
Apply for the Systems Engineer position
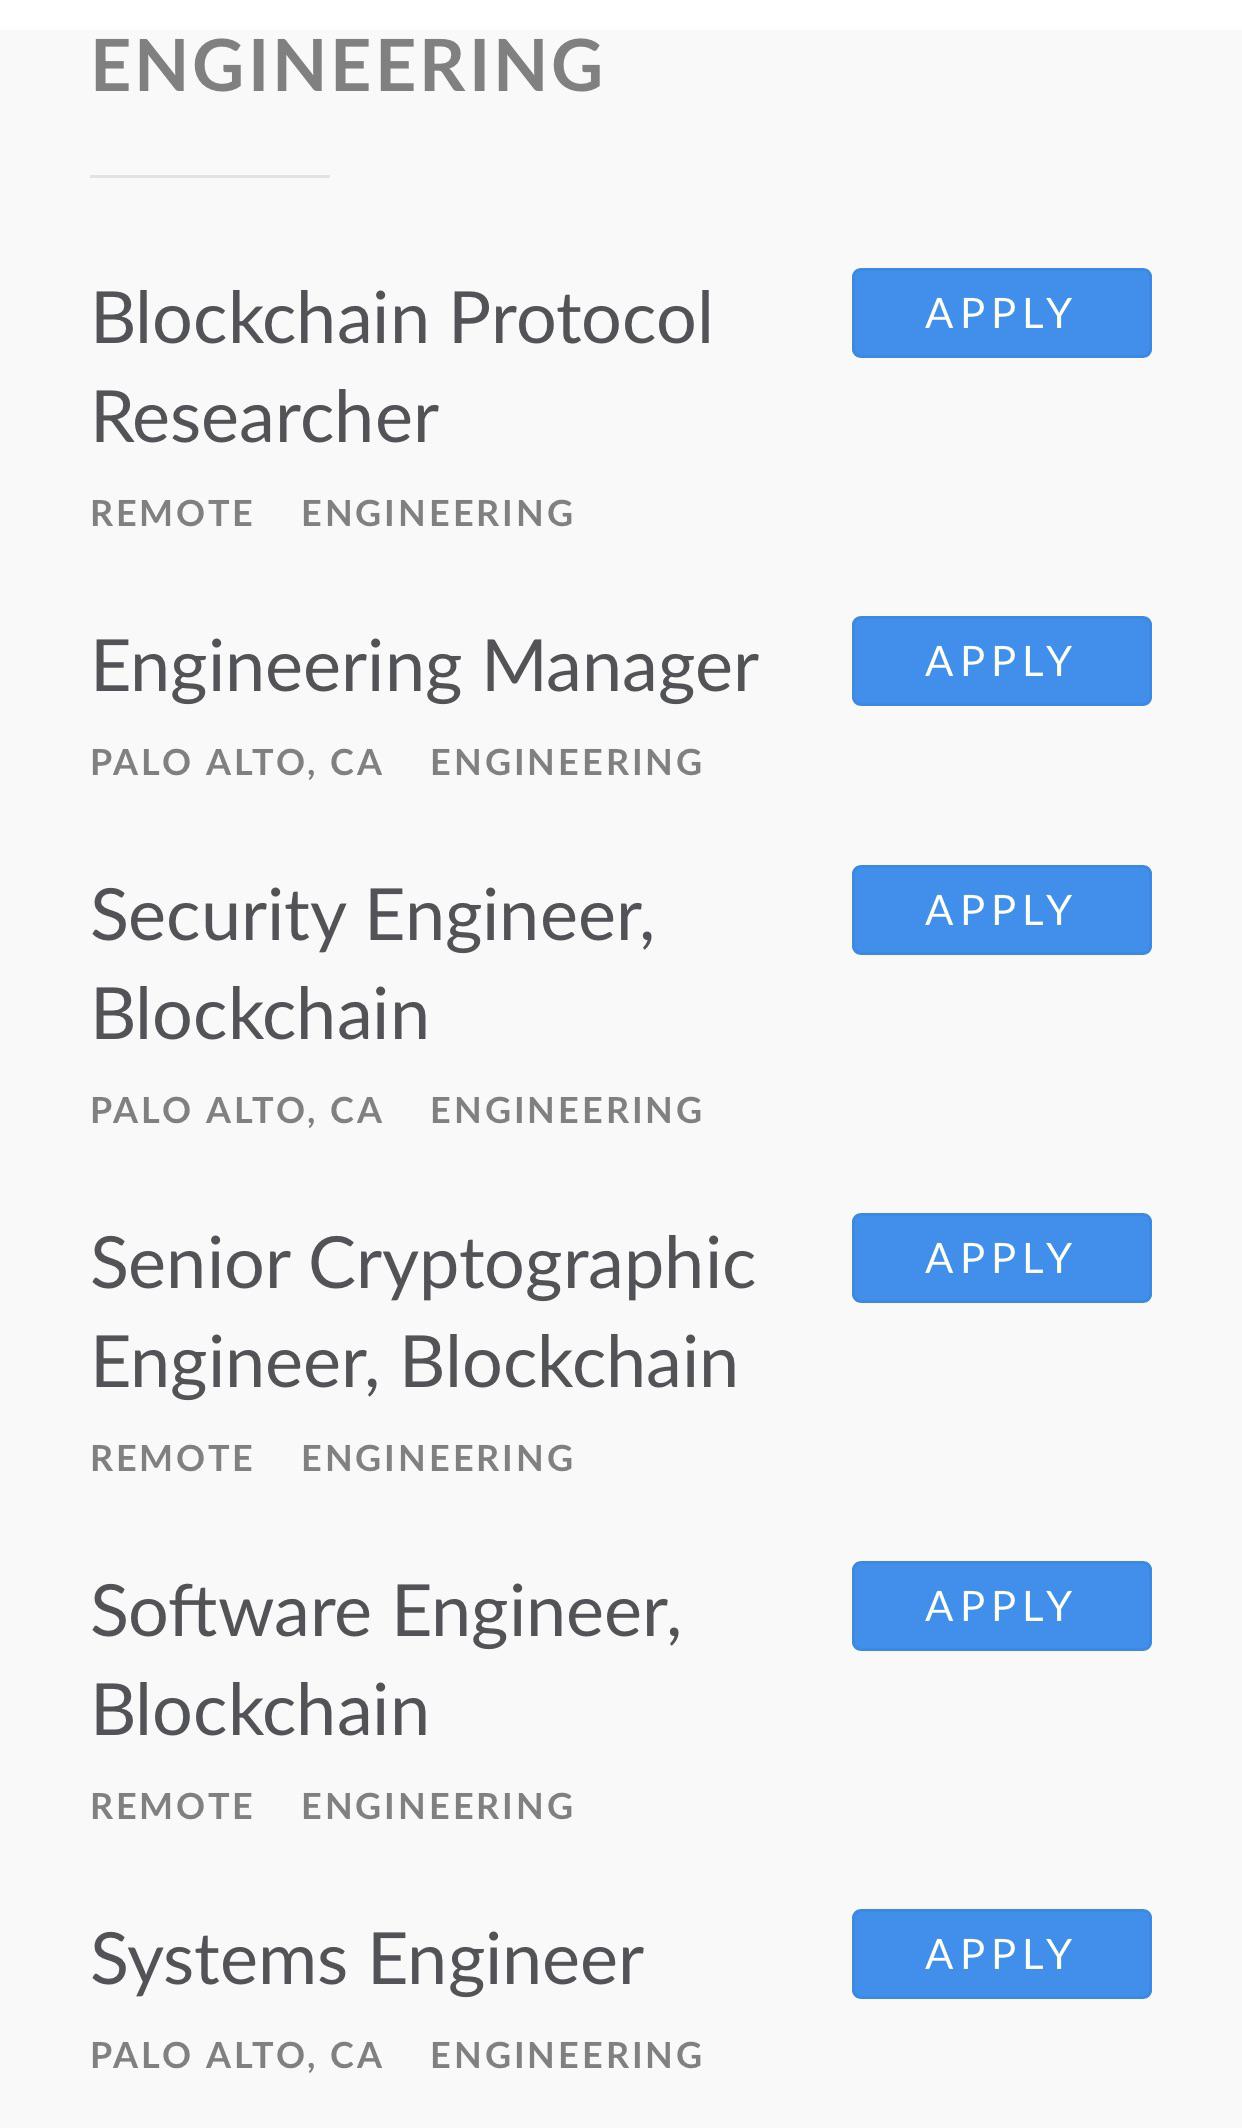(x=1001, y=1953)
